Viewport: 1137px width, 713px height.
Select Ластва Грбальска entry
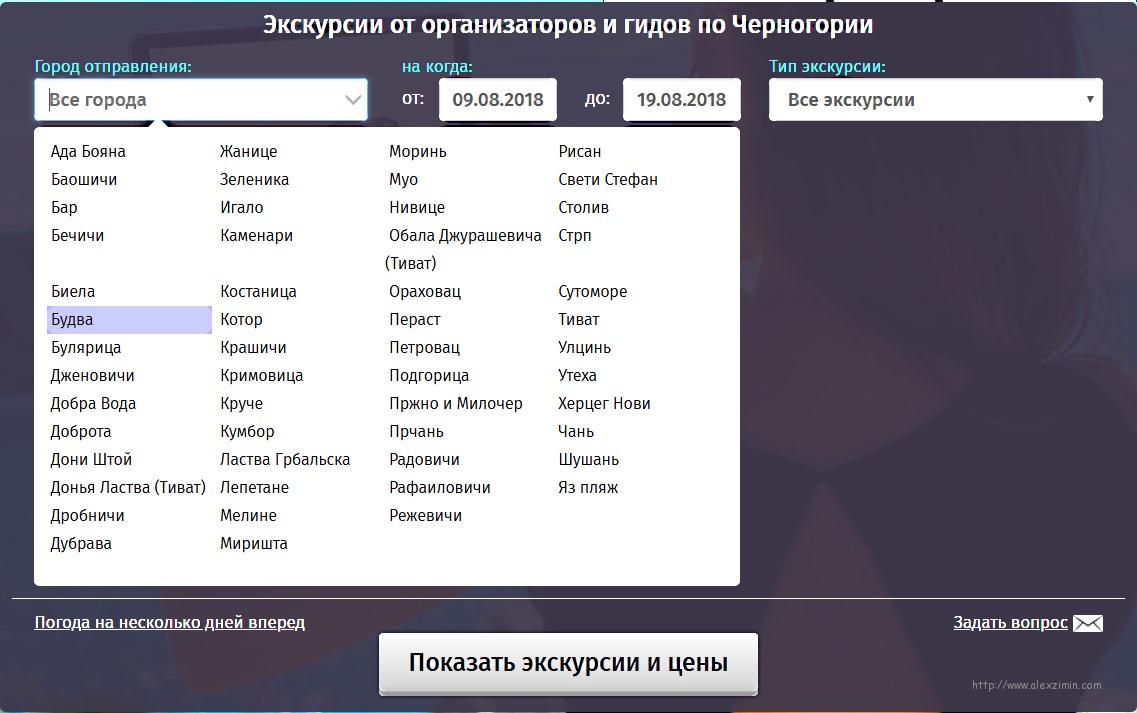285,460
